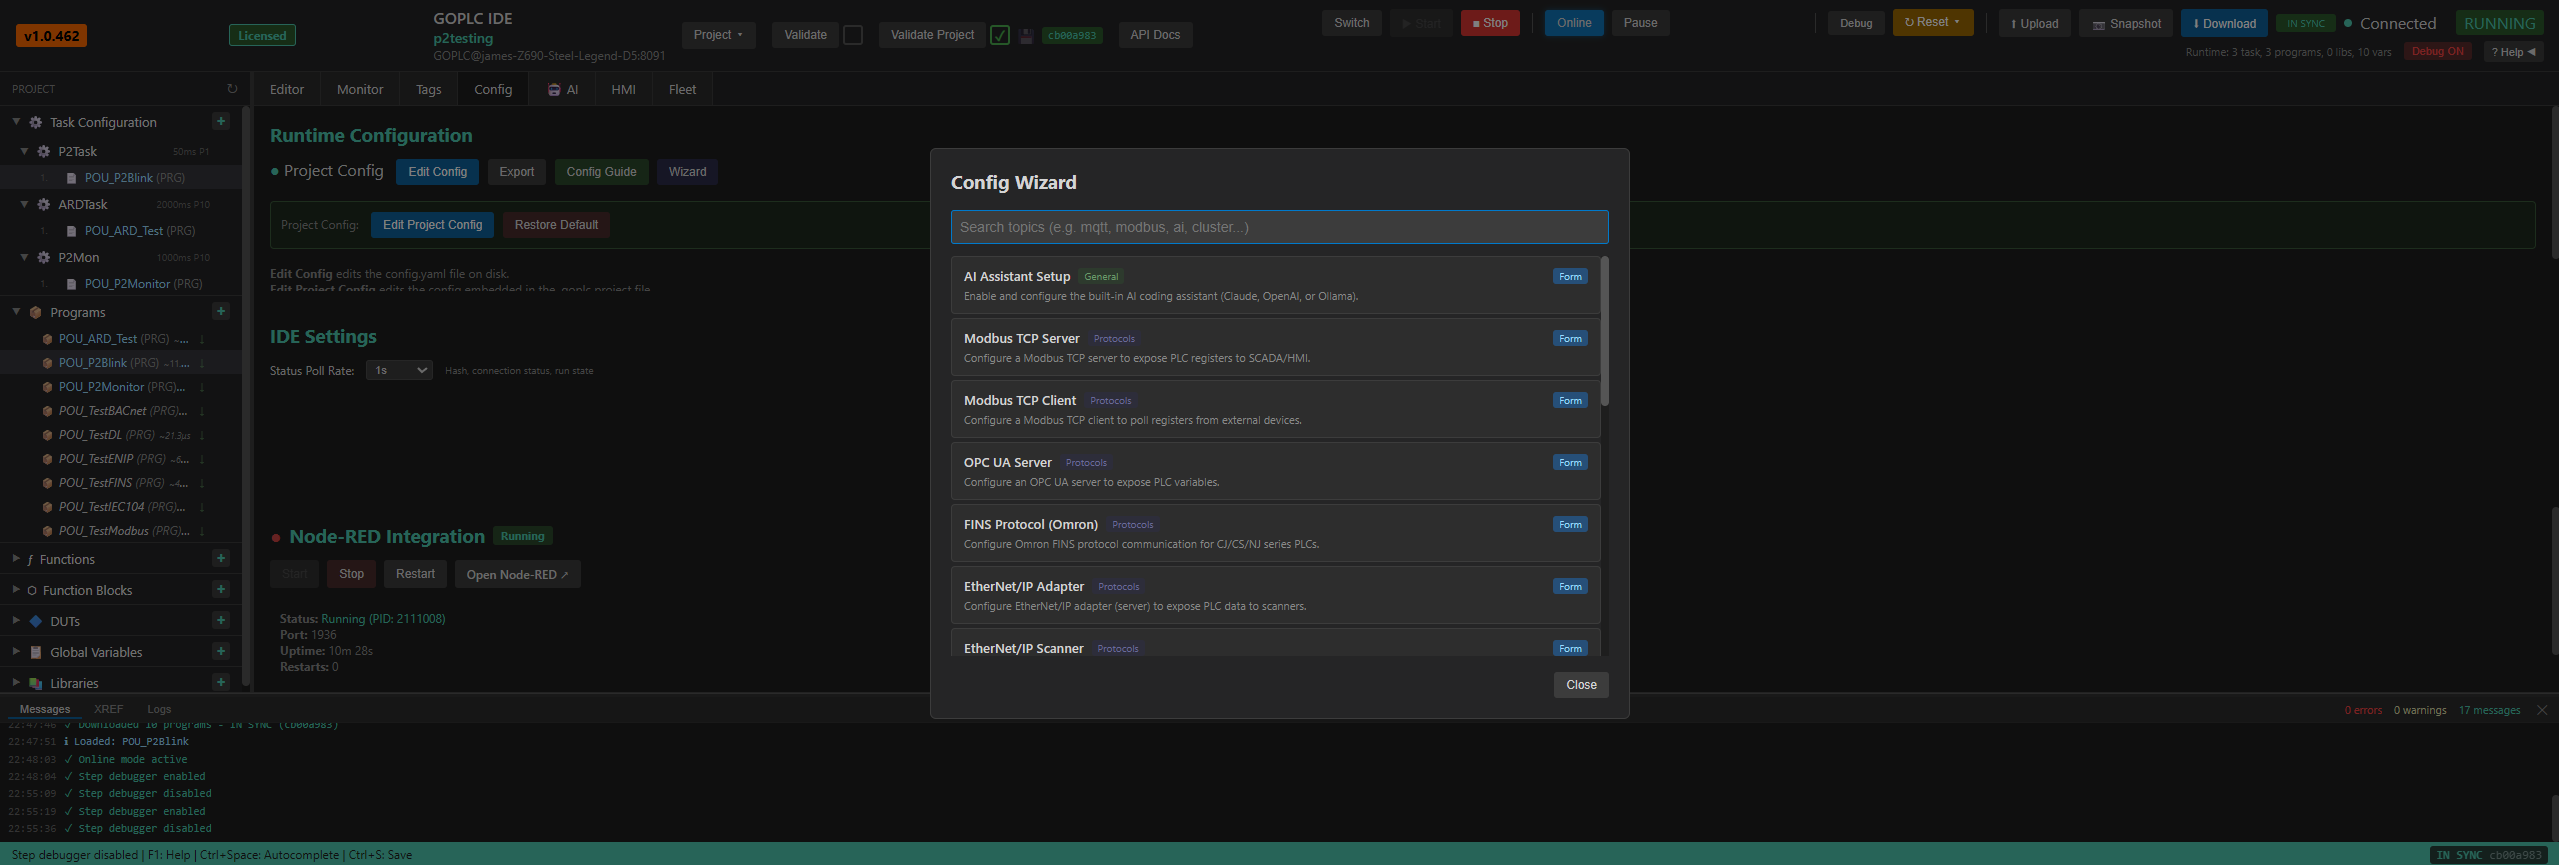Toggle the Validate Project checkbox
Screen dimensions: 2559x865
click(x=999, y=35)
